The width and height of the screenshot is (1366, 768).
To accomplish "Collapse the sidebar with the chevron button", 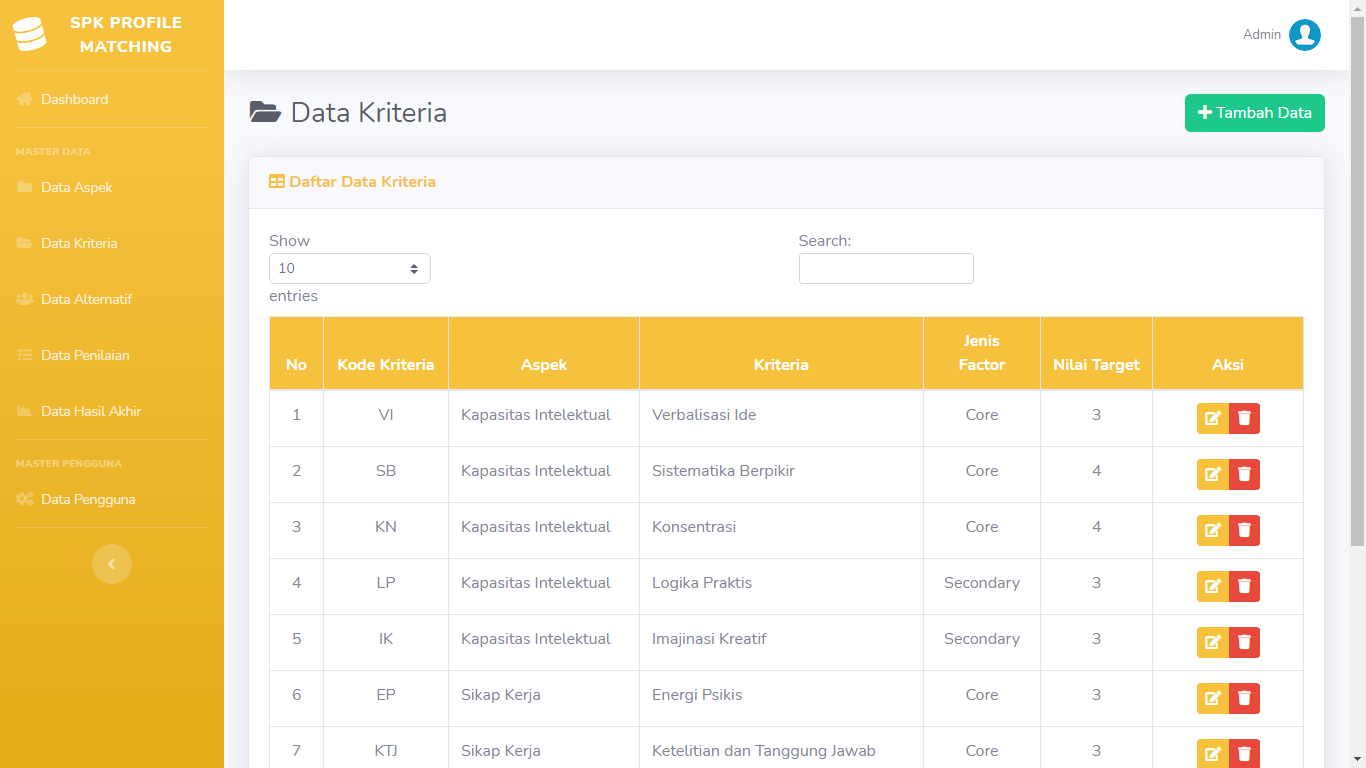I will pos(112,564).
